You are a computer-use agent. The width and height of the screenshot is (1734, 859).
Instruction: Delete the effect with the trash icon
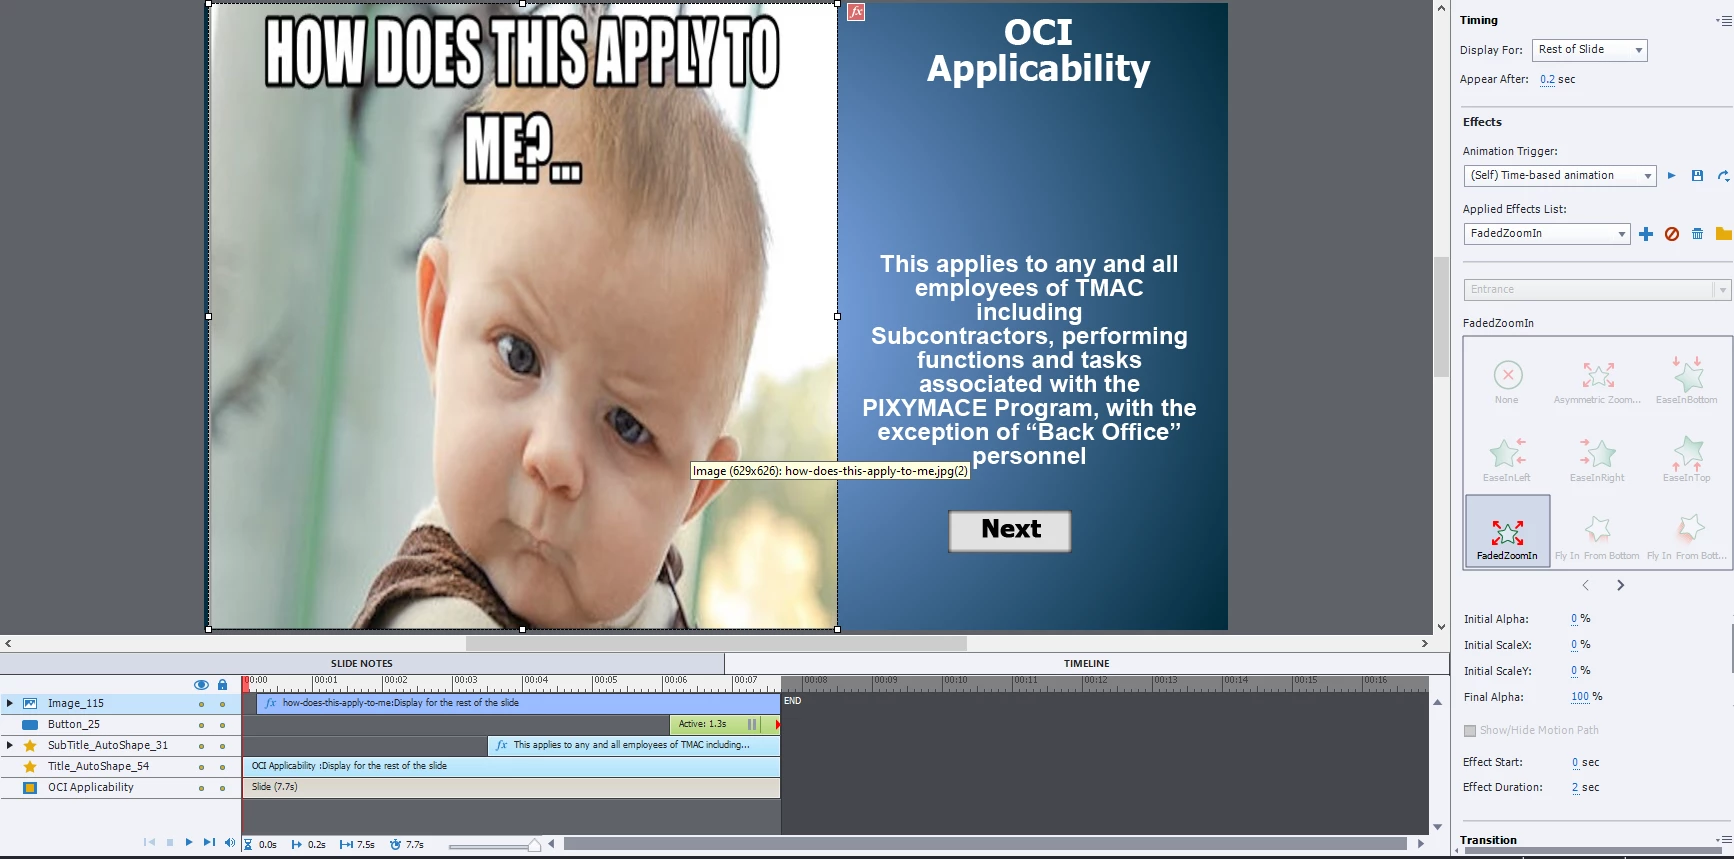pos(1697,234)
